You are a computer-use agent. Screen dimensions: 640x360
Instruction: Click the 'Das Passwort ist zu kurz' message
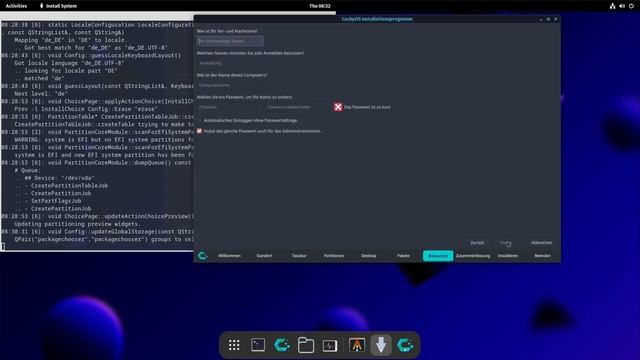(x=367, y=107)
